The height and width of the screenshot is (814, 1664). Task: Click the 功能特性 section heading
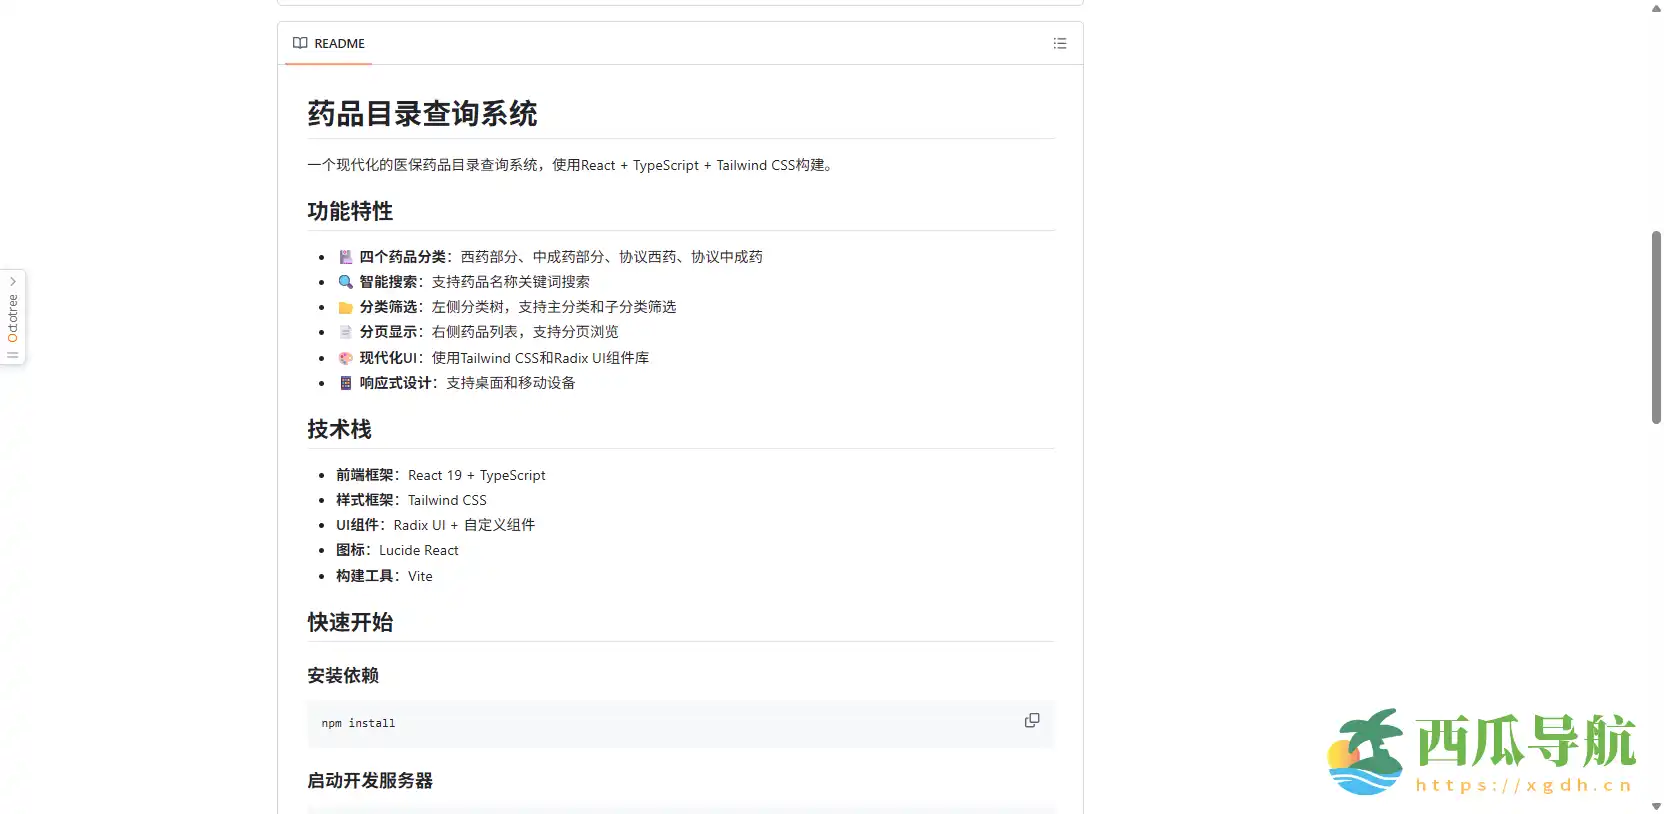(350, 211)
